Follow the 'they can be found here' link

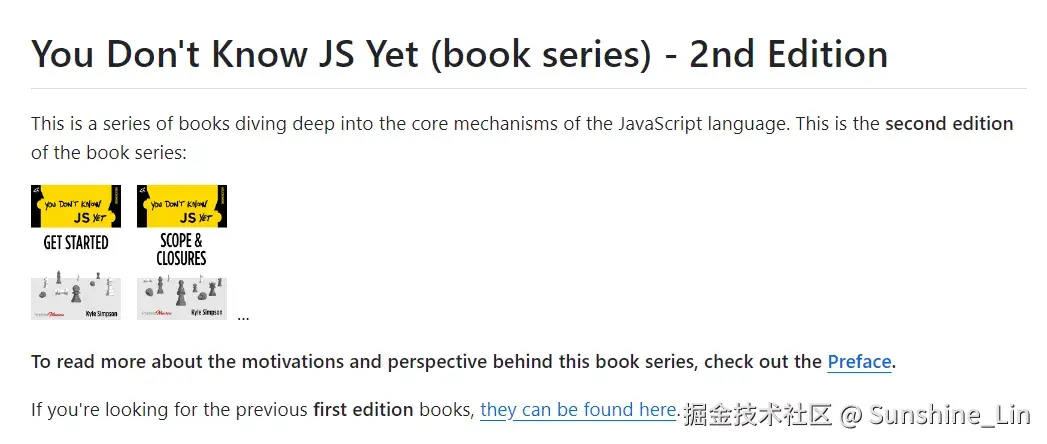(579, 410)
